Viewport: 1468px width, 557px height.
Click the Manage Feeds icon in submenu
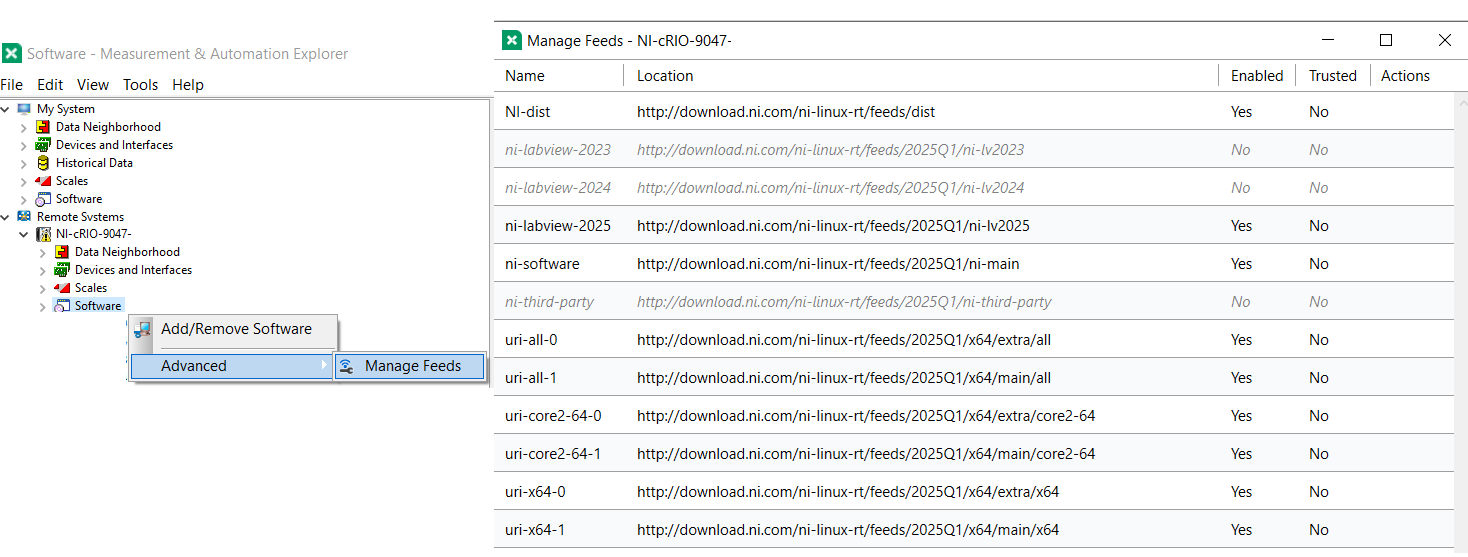(x=346, y=366)
